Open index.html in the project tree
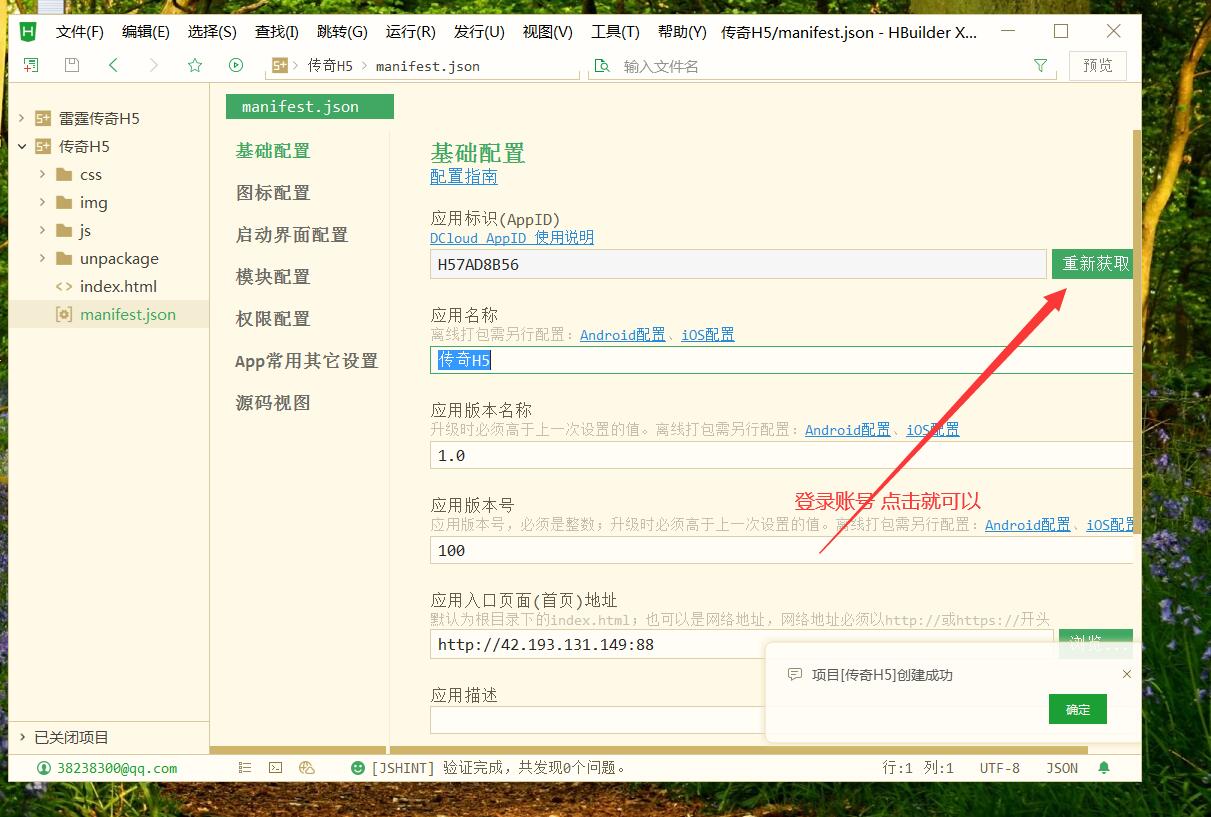This screenshot has height=817, width=1211. (118, 286)
